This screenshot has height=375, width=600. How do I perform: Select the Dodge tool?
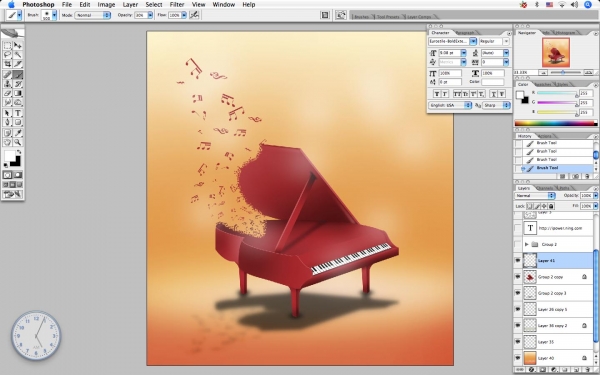click(18, 102)
